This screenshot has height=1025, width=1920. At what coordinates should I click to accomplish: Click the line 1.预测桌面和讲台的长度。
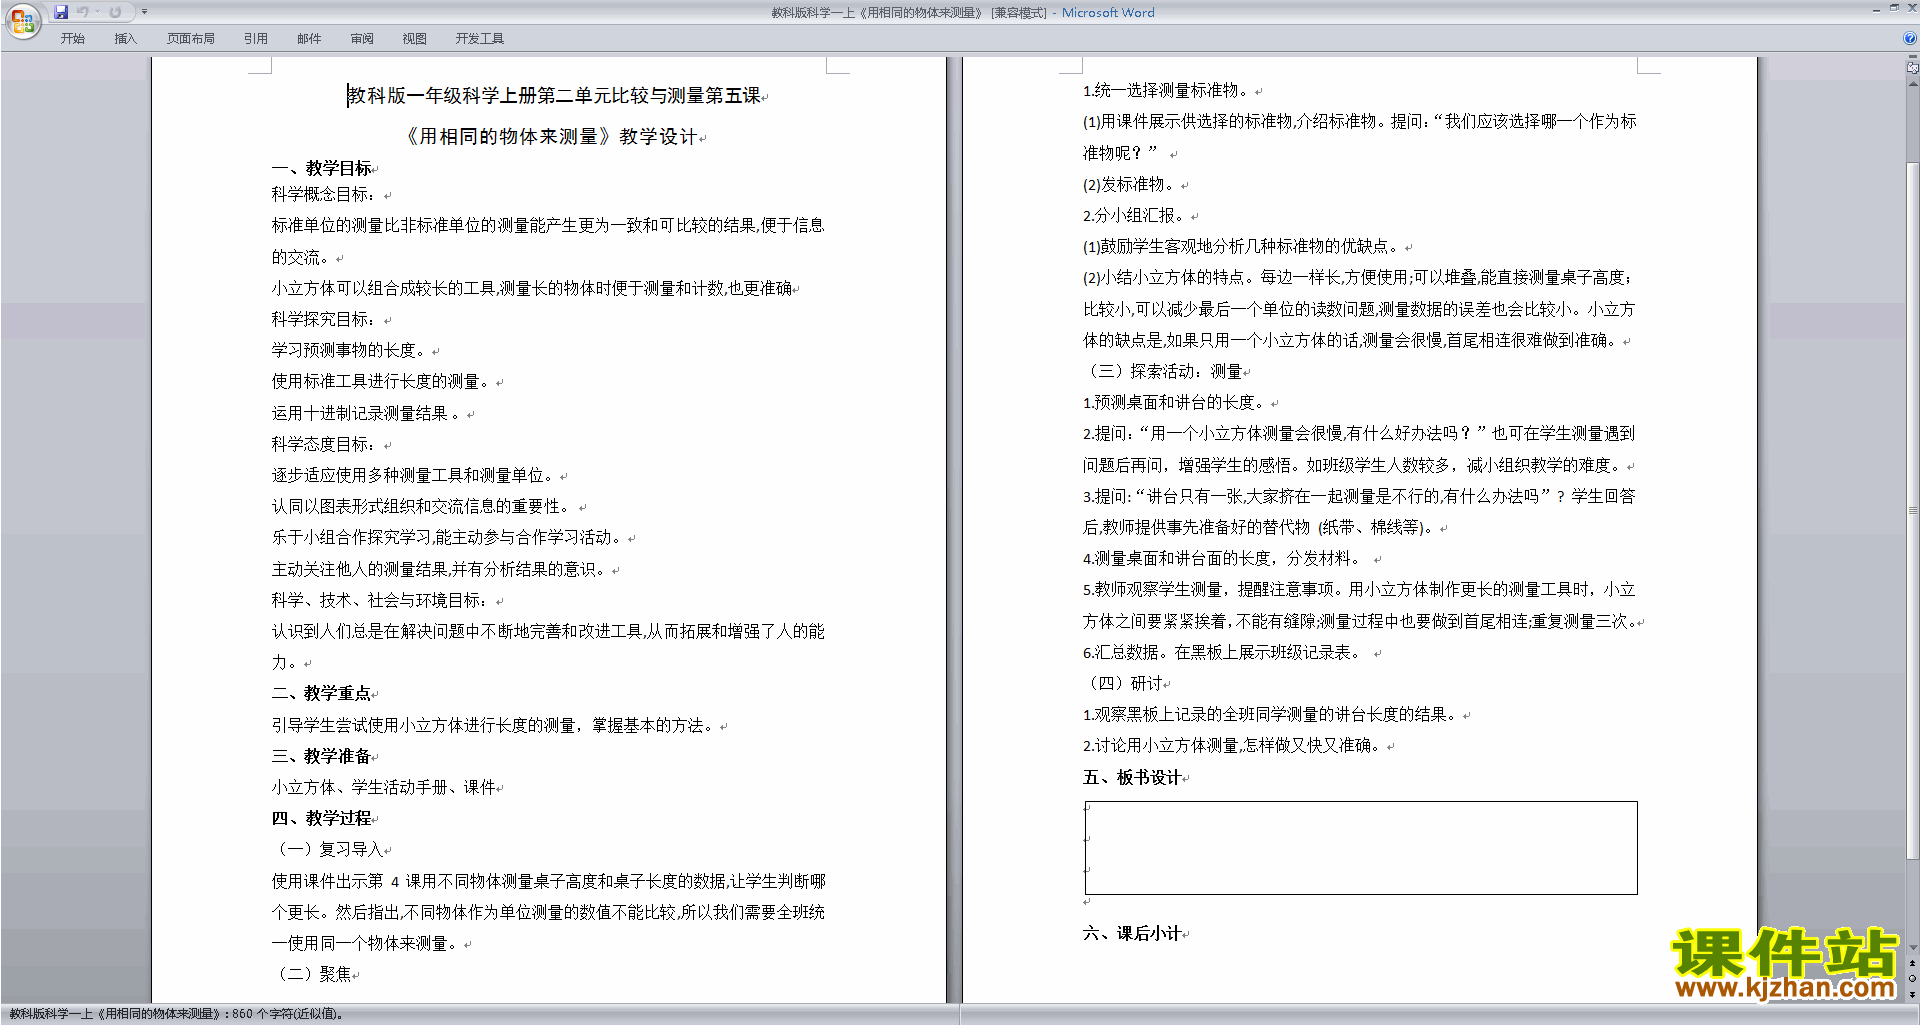(1176, 402)
